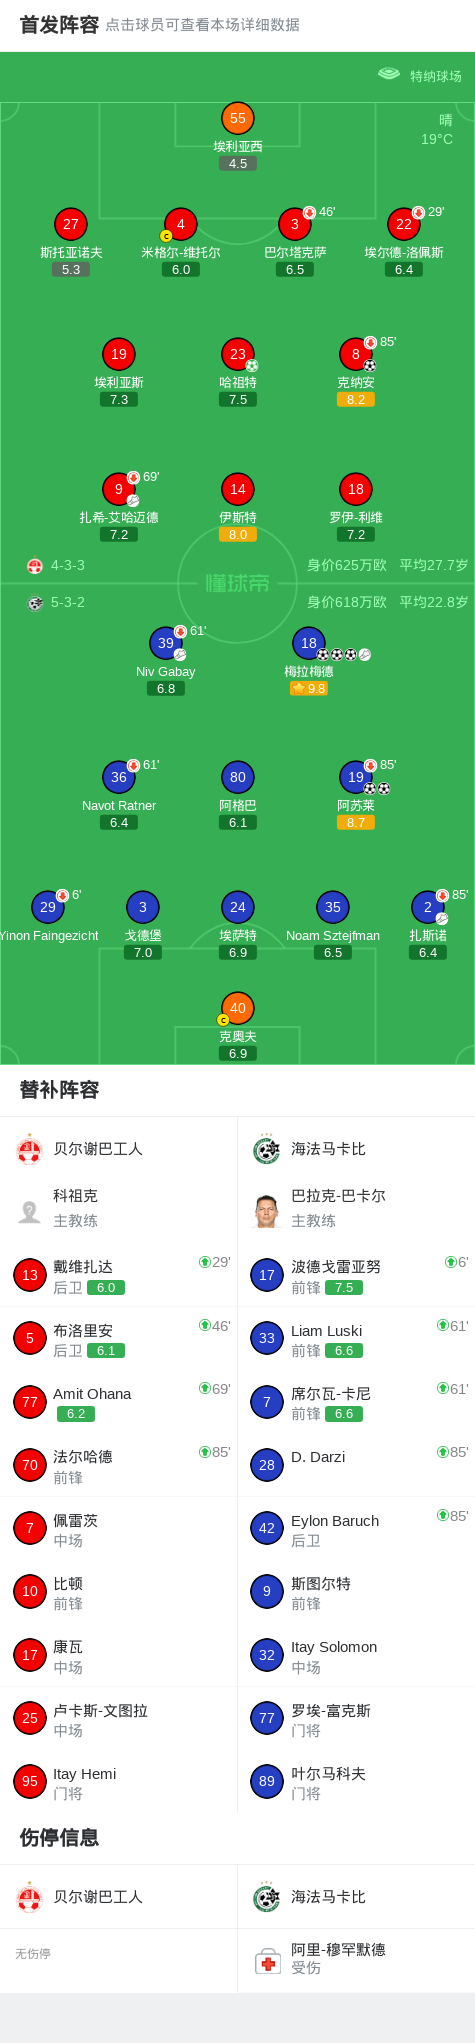Select the 5-3-2 formation label
Screen dimensions: 475x2043
point(68,602)
